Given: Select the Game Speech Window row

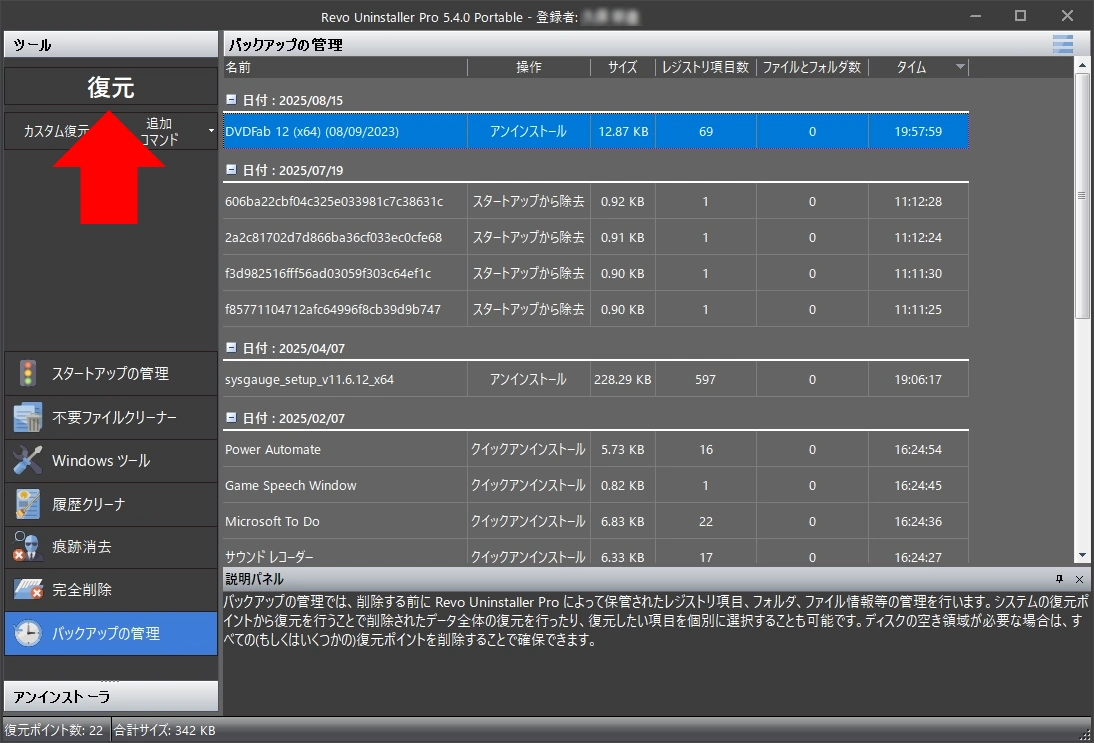Looking at the screenshot, I should coord(596,485).
